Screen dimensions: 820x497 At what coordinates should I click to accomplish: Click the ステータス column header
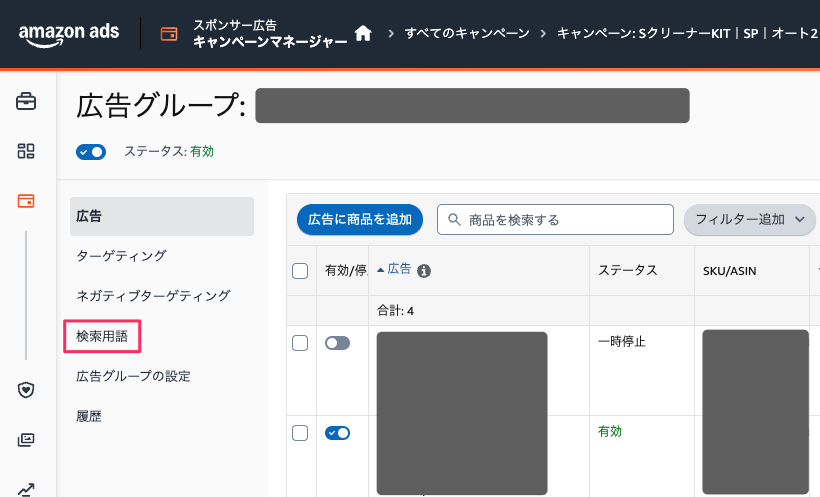(x=628, y=270)
